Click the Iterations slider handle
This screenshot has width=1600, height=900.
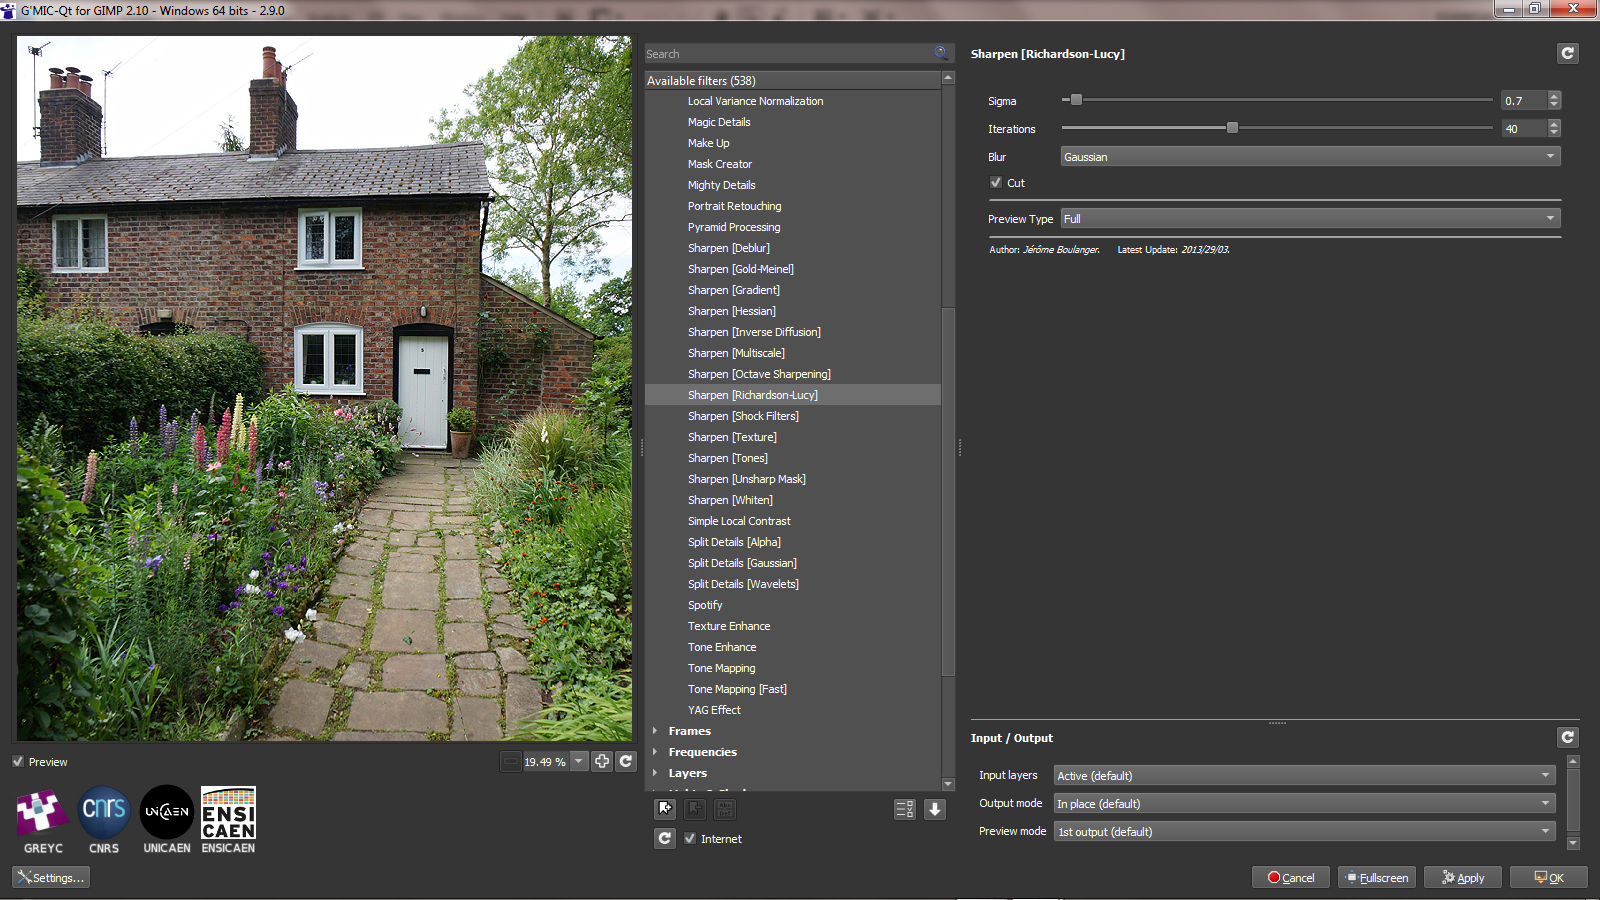1232,128
